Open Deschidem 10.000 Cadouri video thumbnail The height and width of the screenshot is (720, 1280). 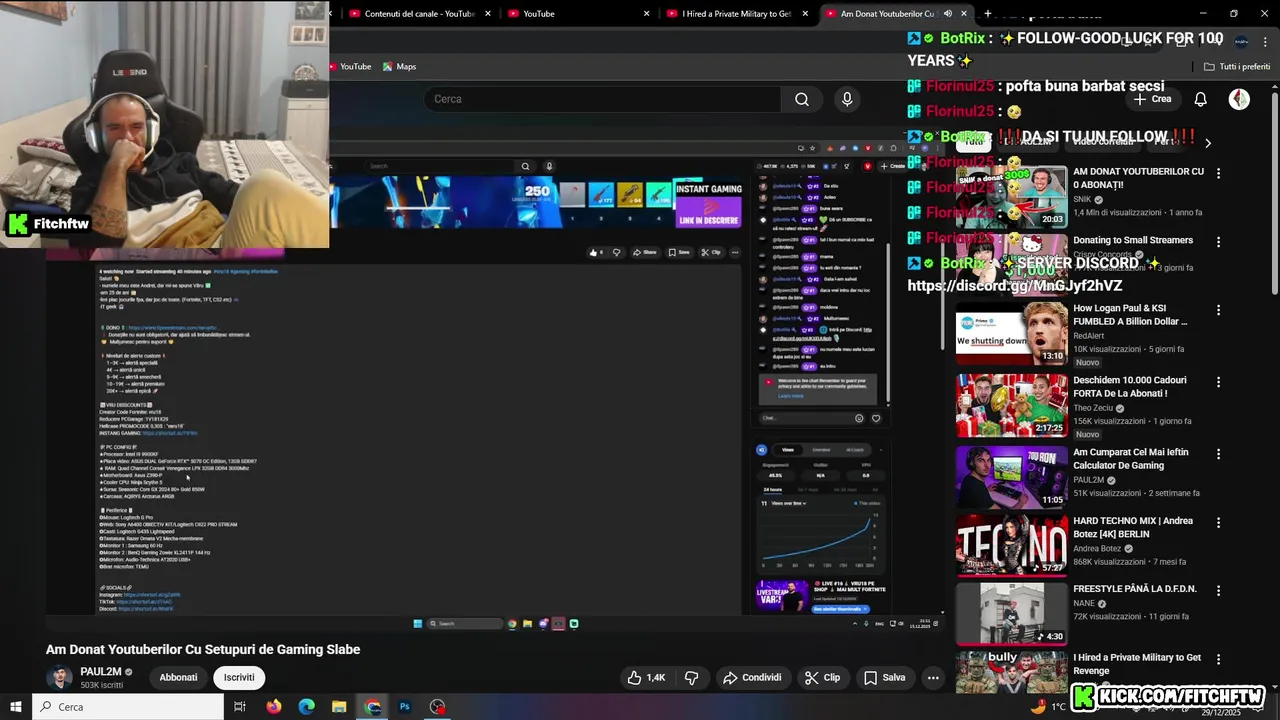pyautogui.click(x=1011, y=406)
